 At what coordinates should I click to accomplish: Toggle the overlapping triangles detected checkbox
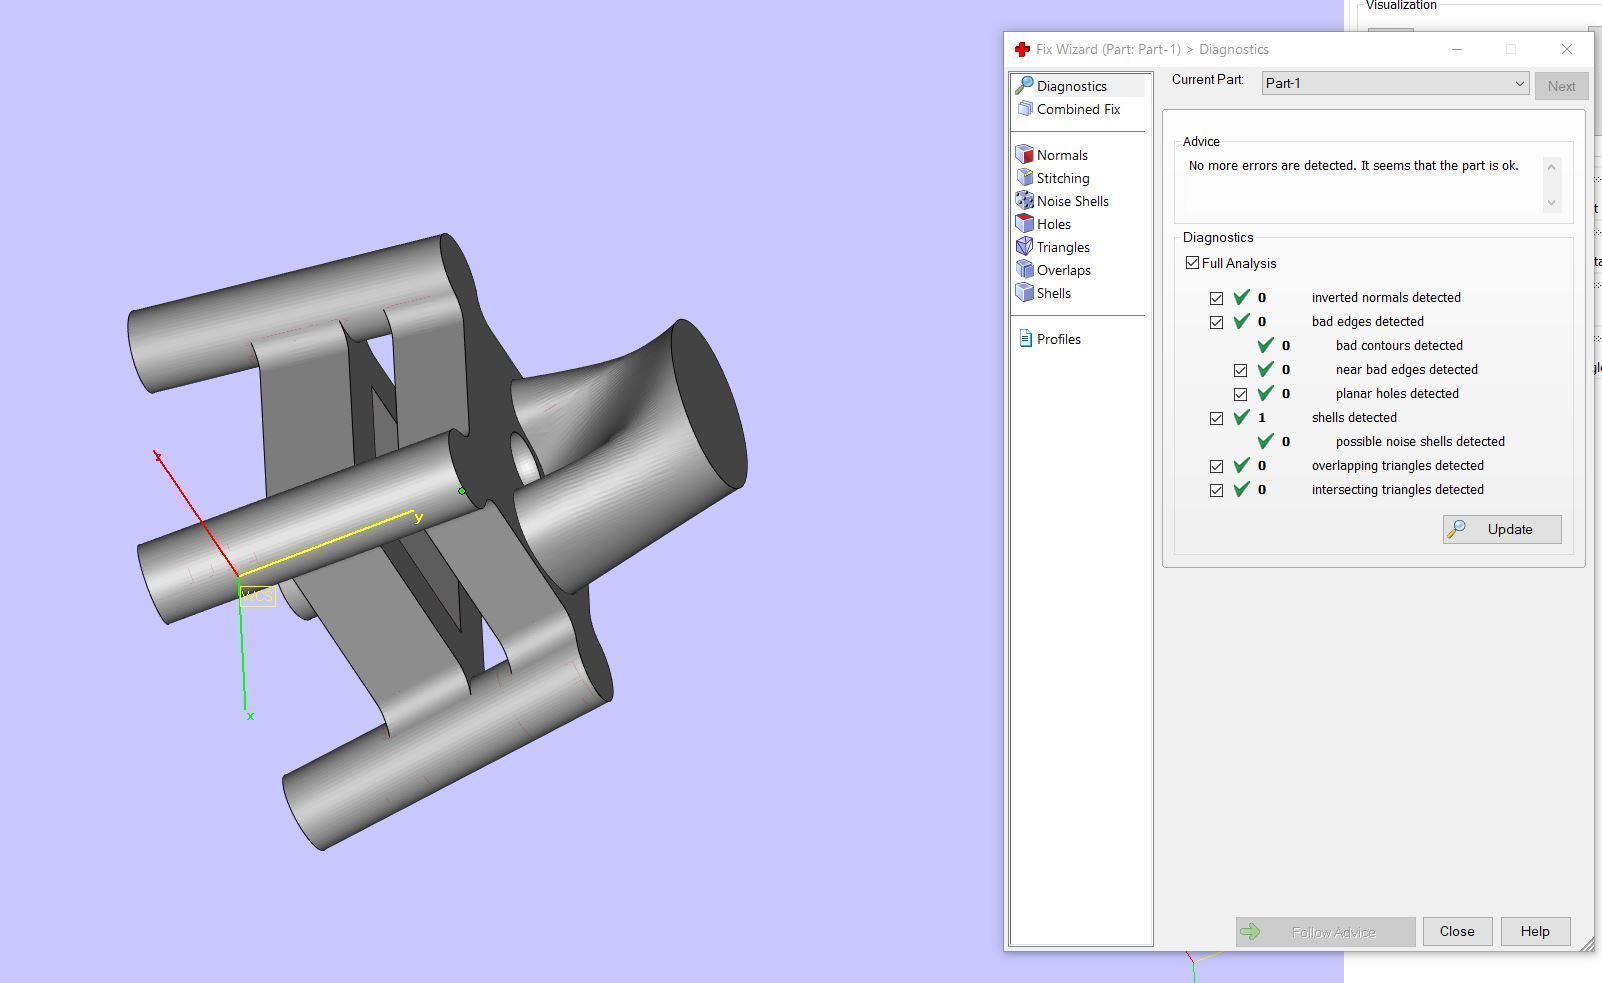(x=1216, y=466)
